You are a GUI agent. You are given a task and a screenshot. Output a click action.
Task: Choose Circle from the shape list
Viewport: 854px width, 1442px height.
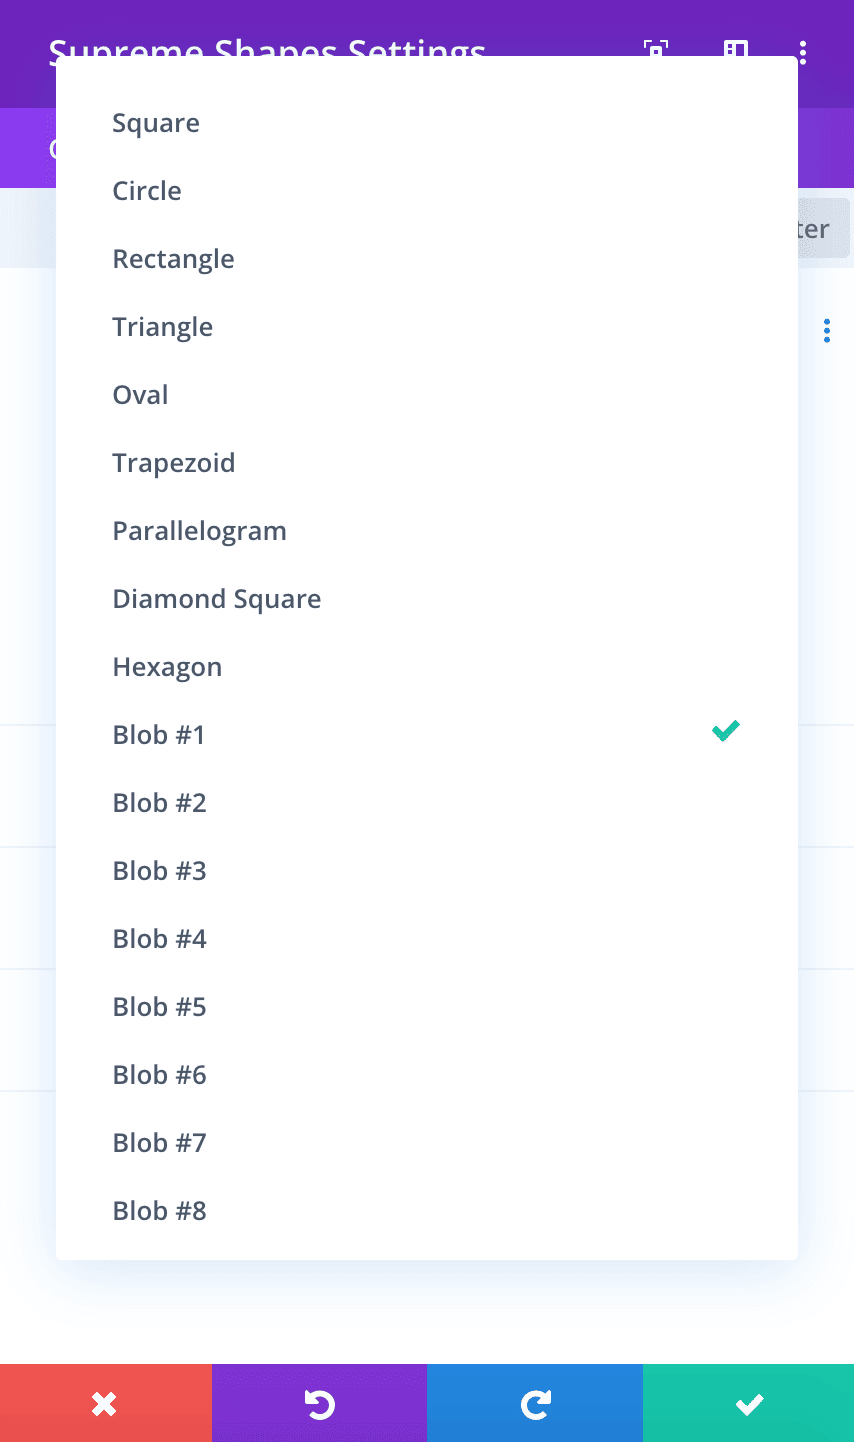(427, 191)
